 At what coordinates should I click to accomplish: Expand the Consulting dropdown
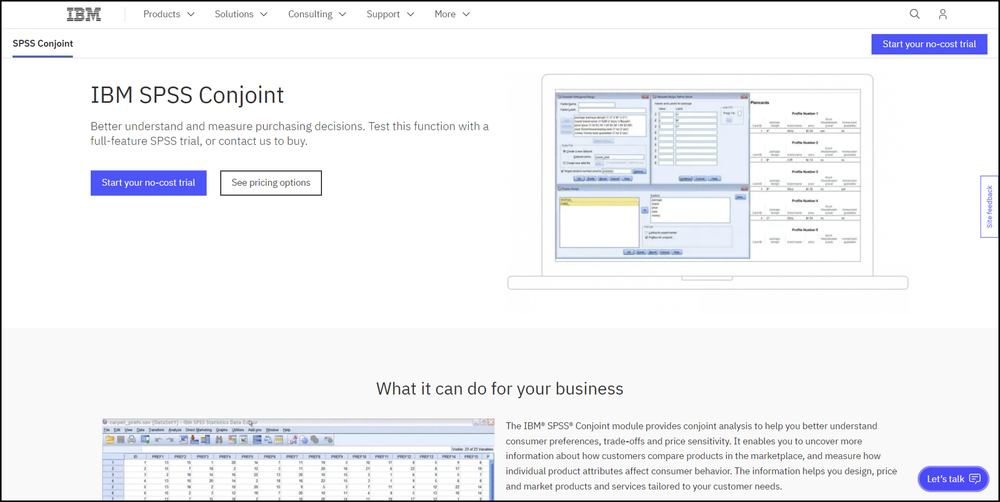pyautogui.click(x=317, y=14)
